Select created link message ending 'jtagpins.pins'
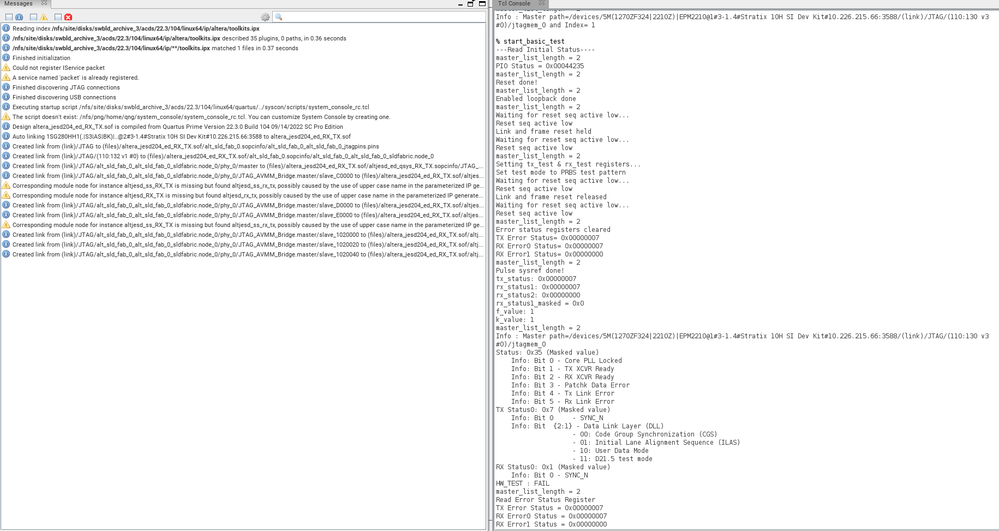The height and width of the screenshot is (531, 999). [196, 147]
